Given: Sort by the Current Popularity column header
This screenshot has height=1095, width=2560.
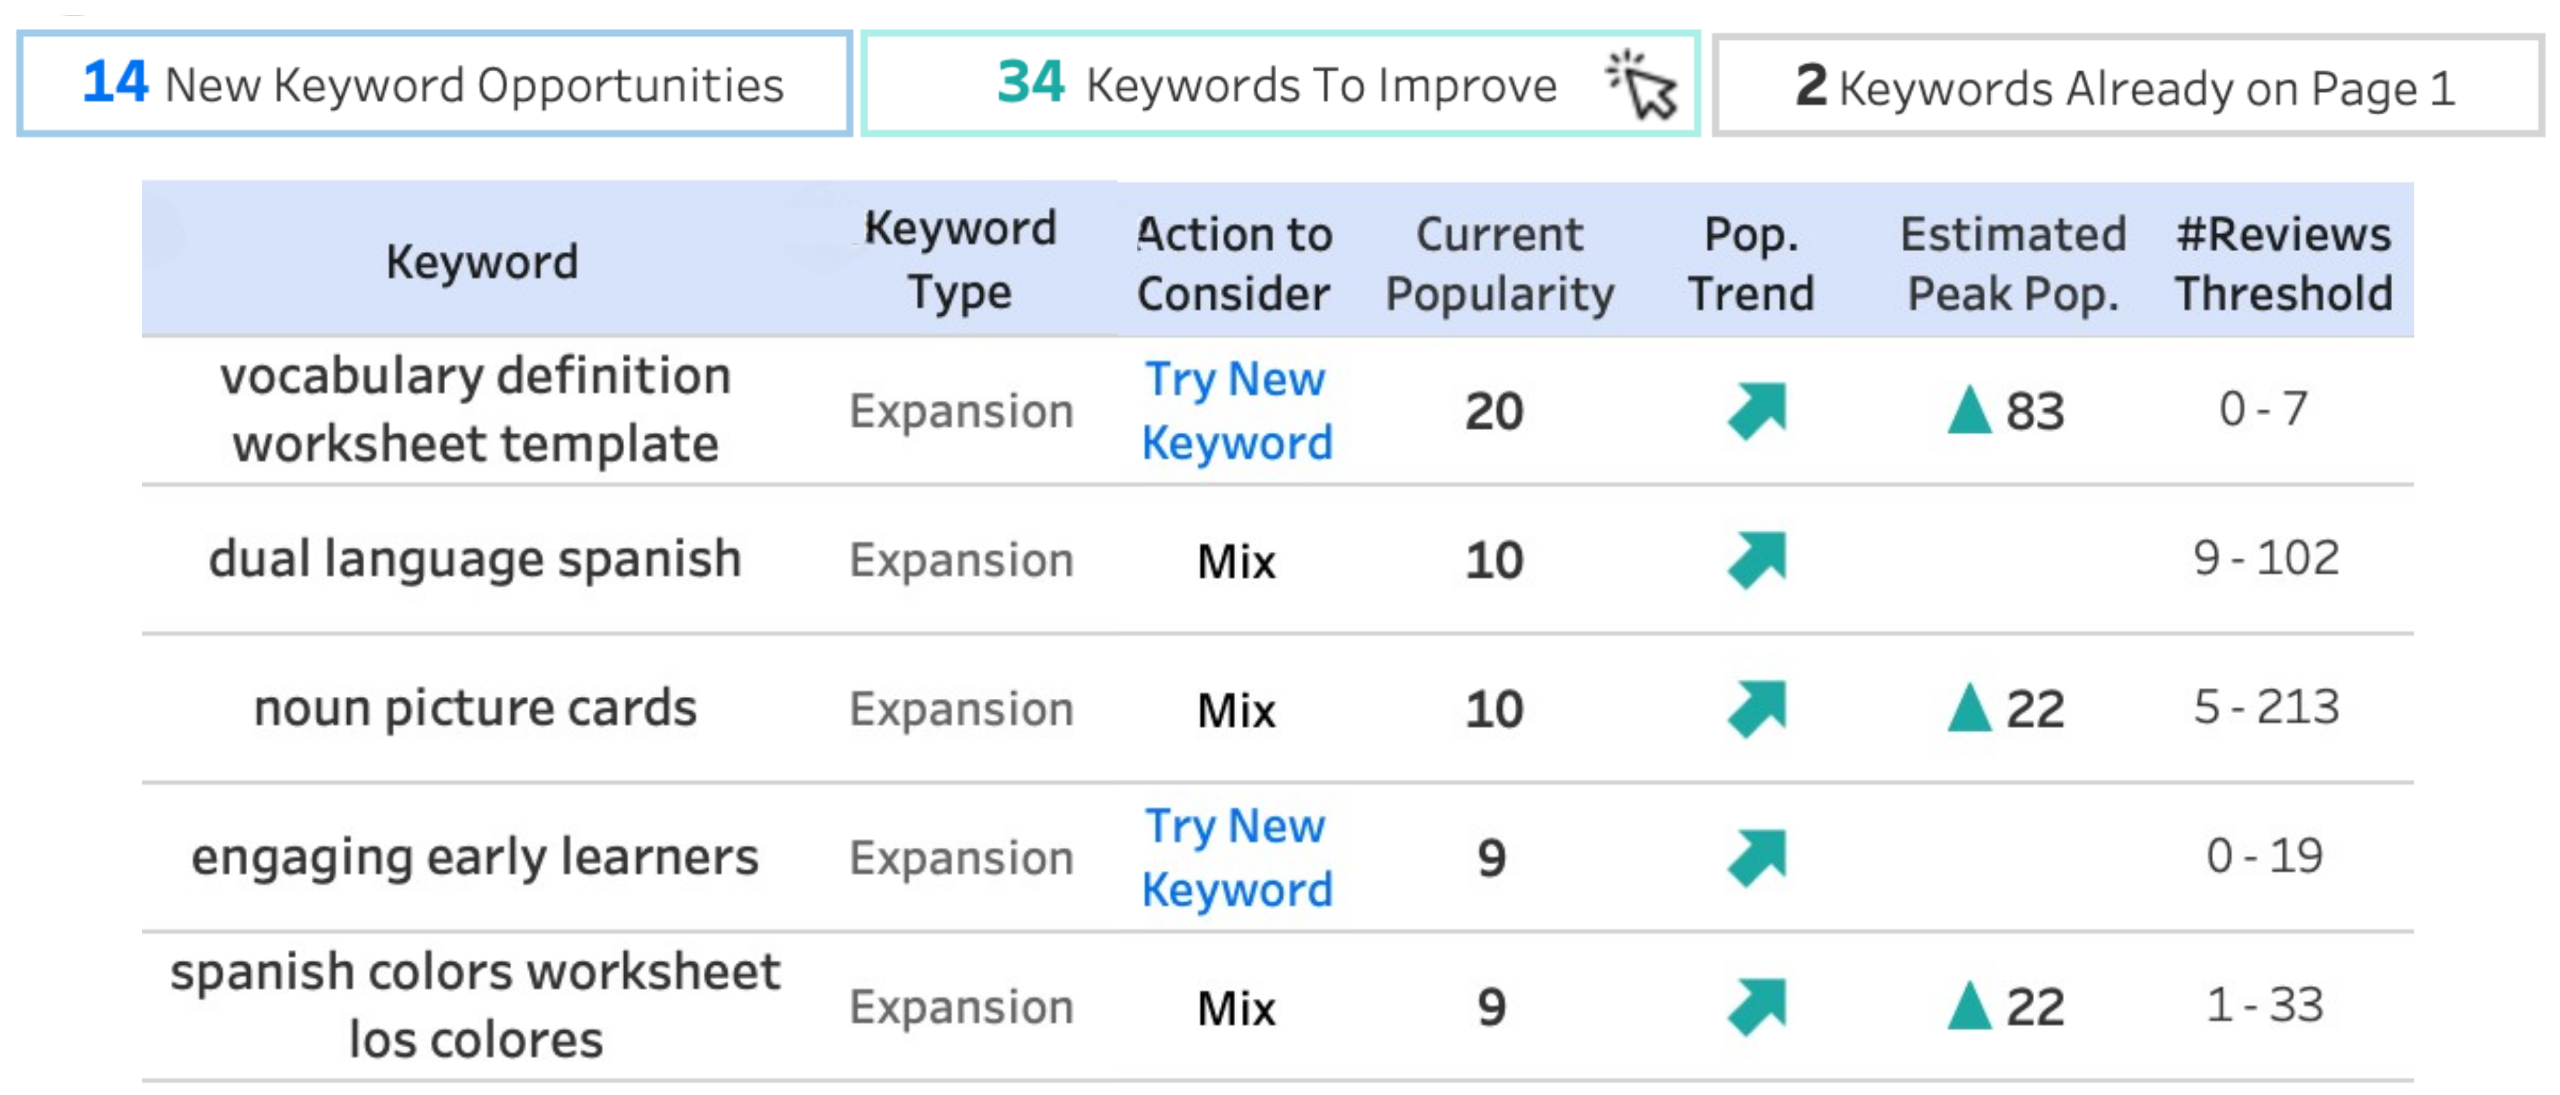Looking at the screenshot, I should tap(1497, 262).
